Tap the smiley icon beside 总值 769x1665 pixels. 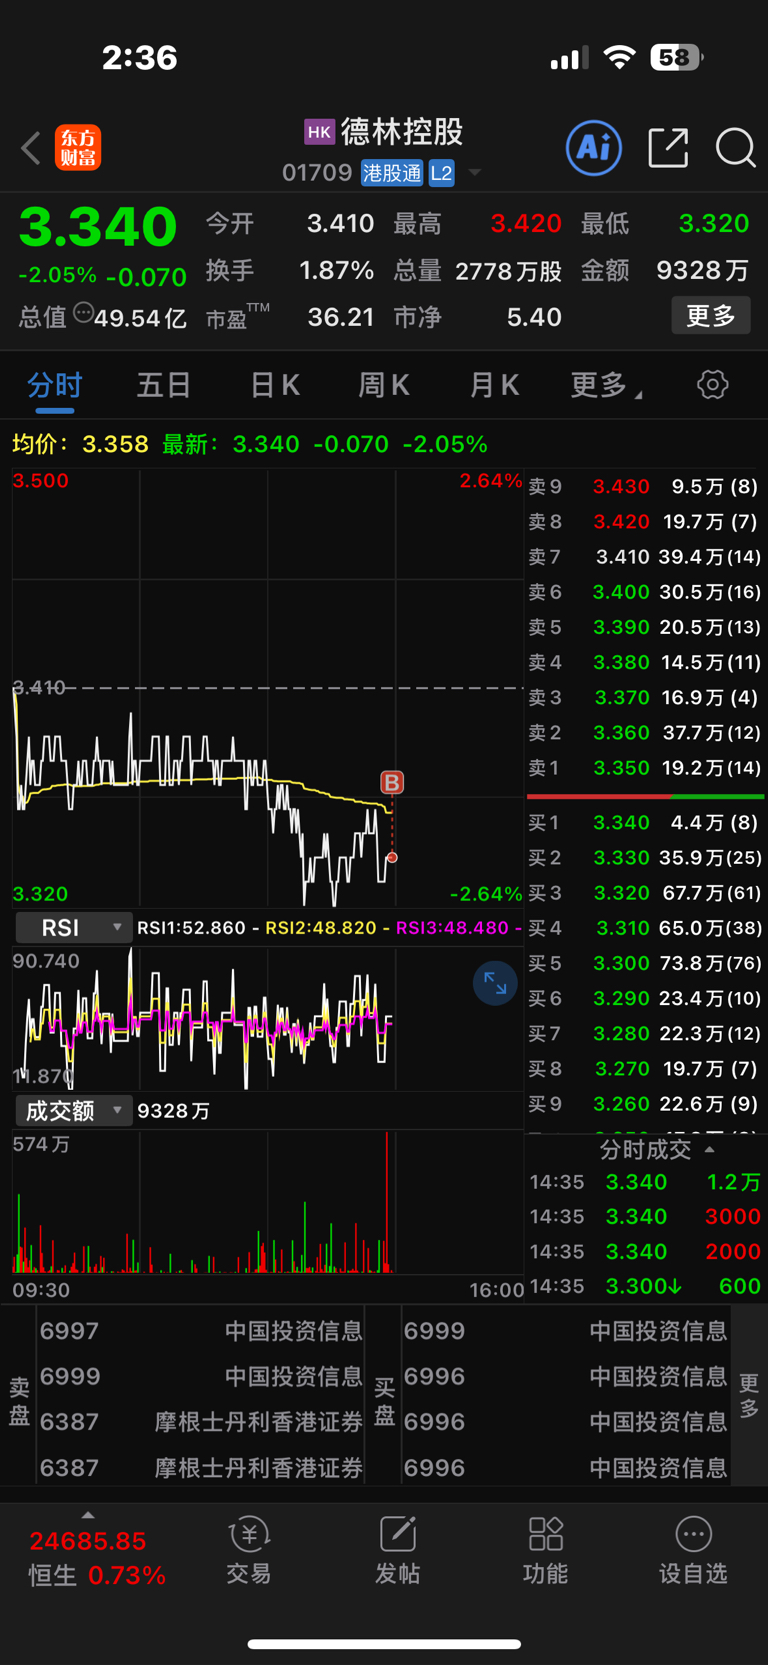point(83,313)
